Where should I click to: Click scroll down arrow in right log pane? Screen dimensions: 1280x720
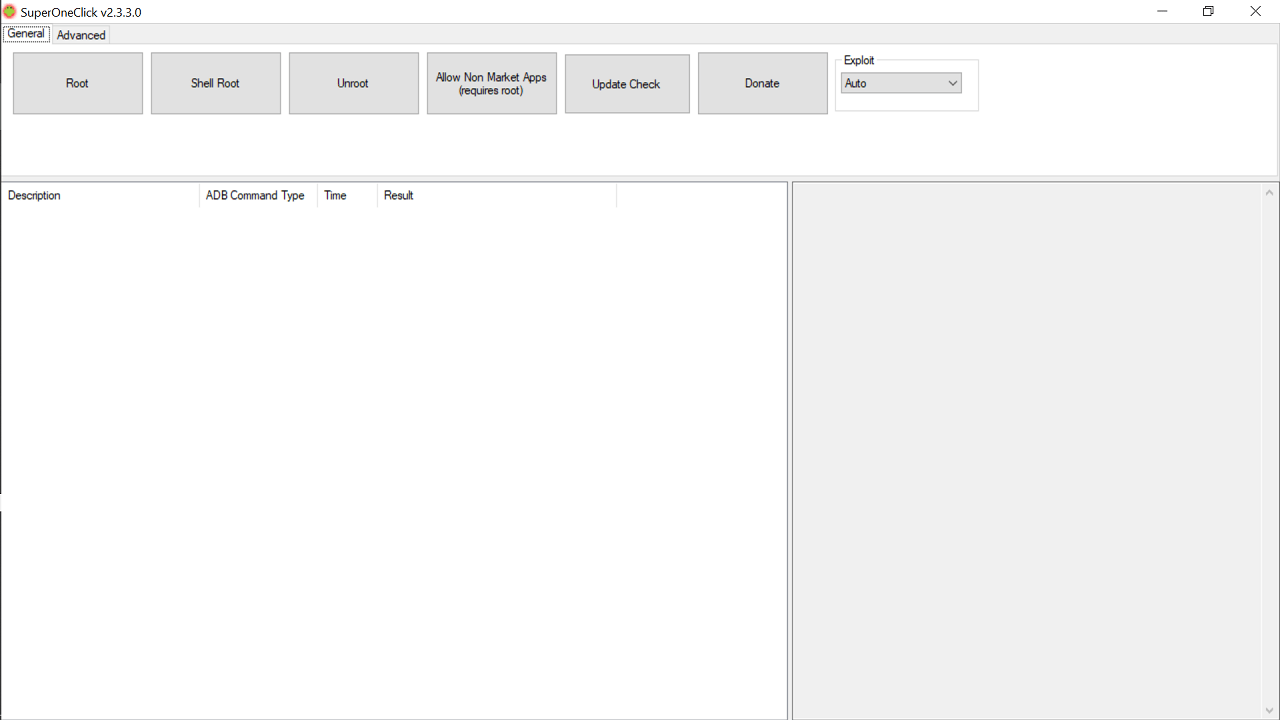pos(1270,710)
